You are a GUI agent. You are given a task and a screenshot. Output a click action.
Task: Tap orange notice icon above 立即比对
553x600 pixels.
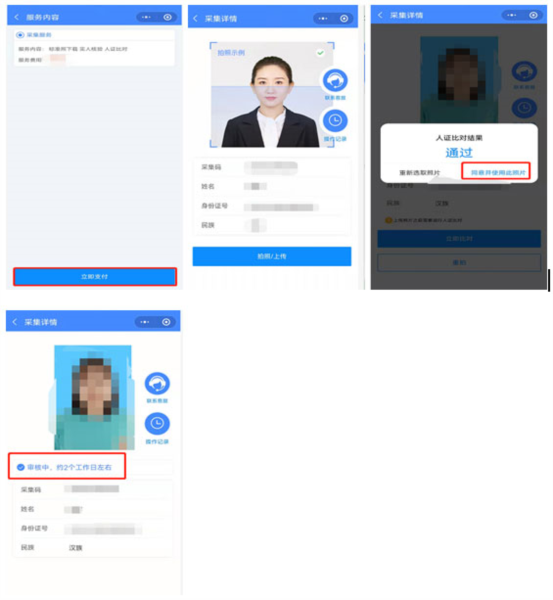[x=388, y=220]
